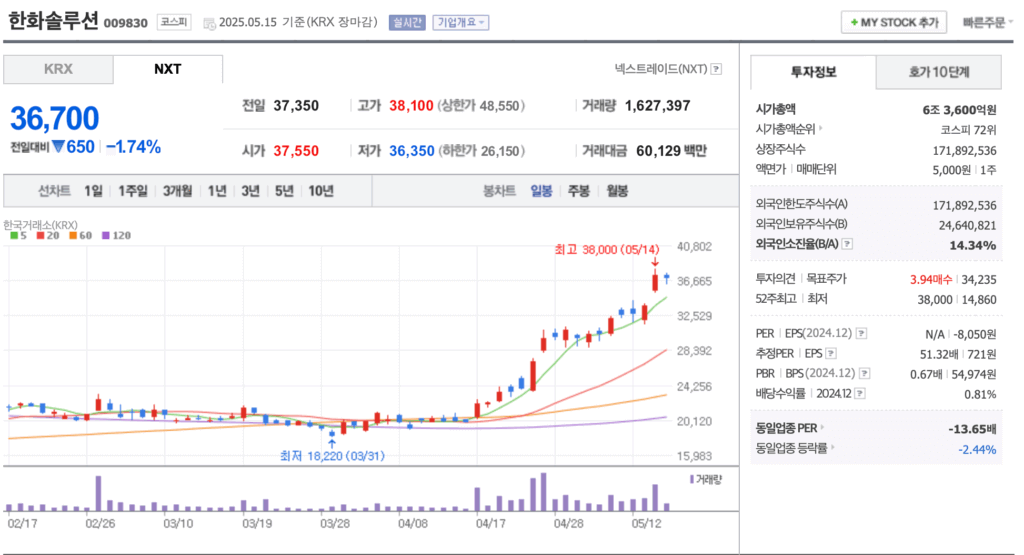Image resolution: width=1024 pixels, height=555 pixels.
Task: Select the 3개월 line chart period
Action: (178, 191)
